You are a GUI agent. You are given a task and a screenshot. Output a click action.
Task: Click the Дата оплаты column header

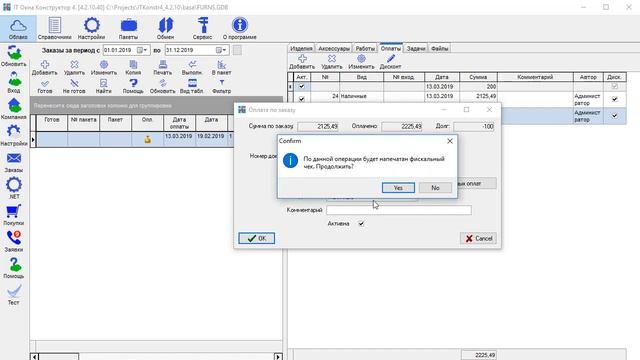pyautogui.click(x=179, y=123)
